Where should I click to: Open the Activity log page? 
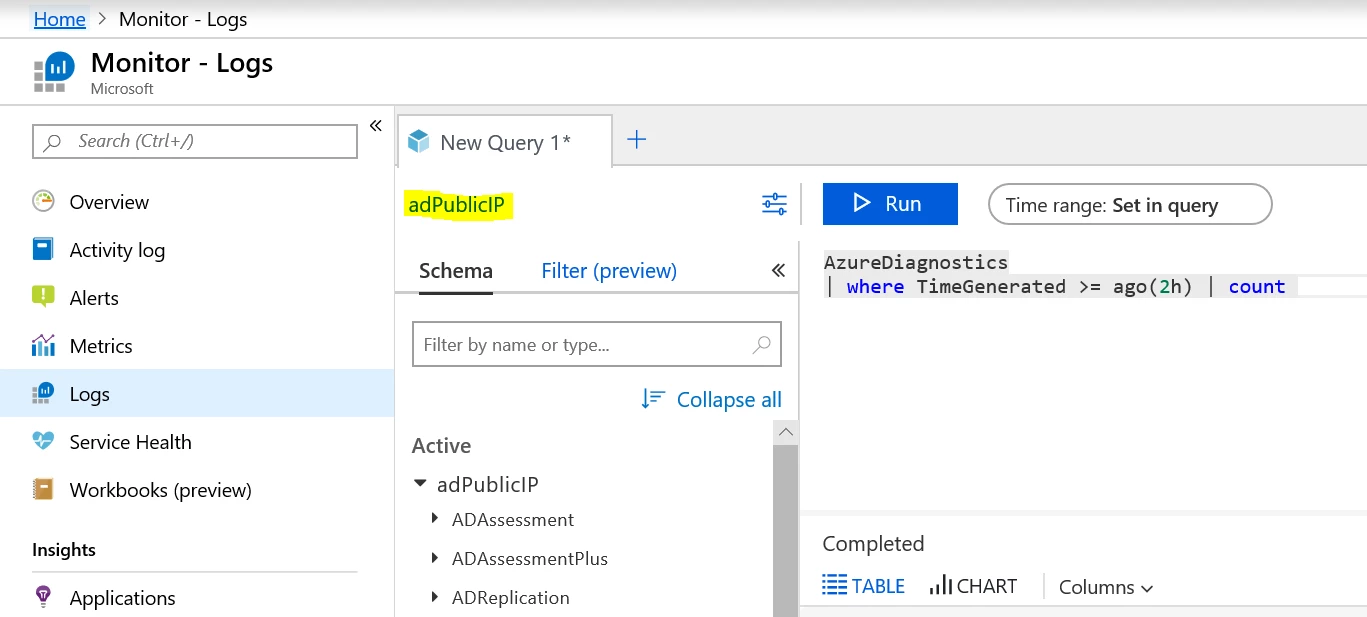[117, 250]
